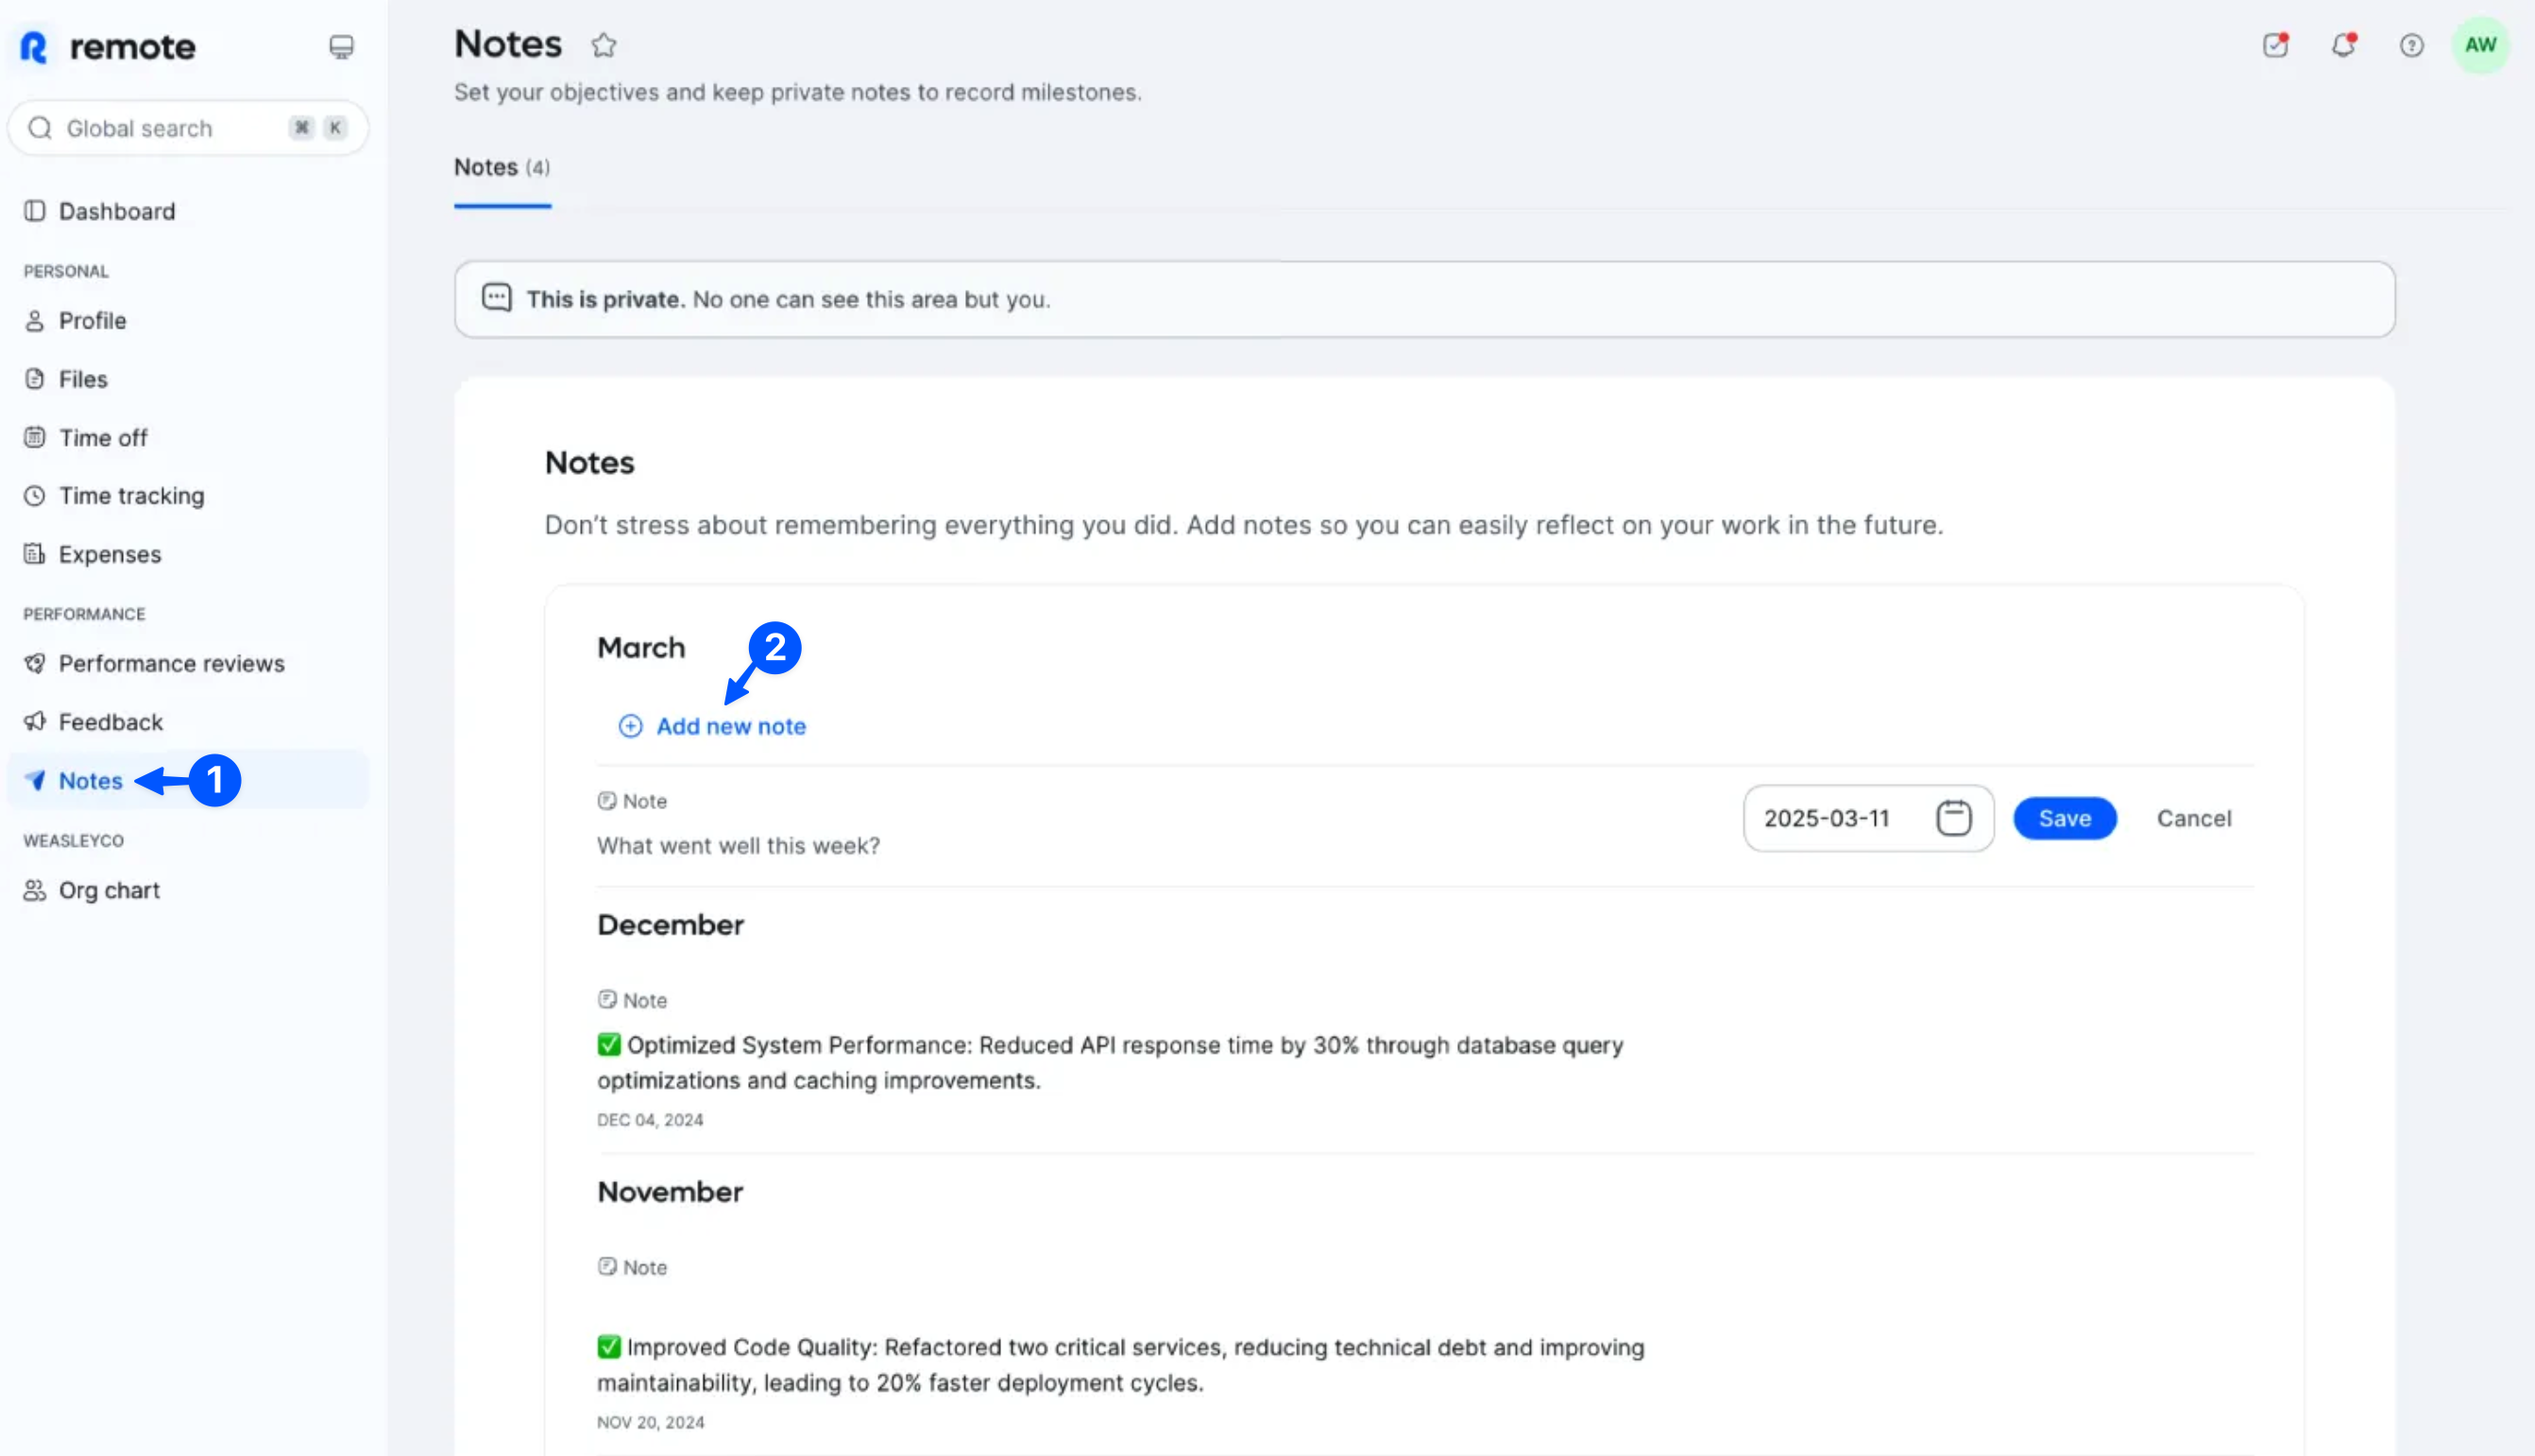Open Time tracking in the sidebar
2535x1456 pixels.
(x=131, y=496)
